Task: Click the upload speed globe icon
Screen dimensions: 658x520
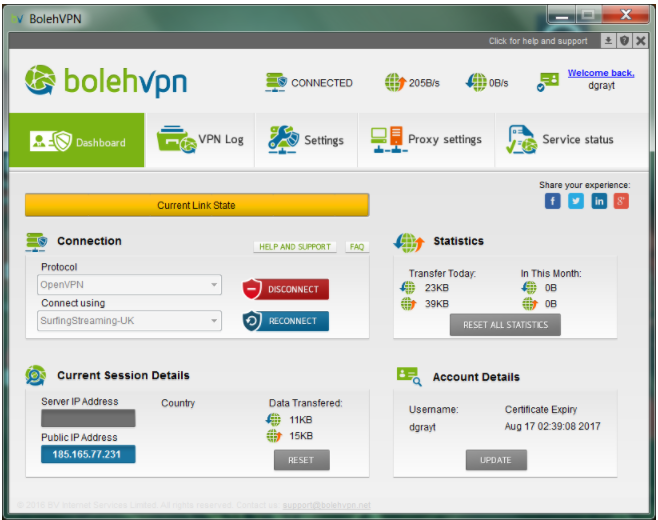Action: pyautogui.click(x=395, y=82)
